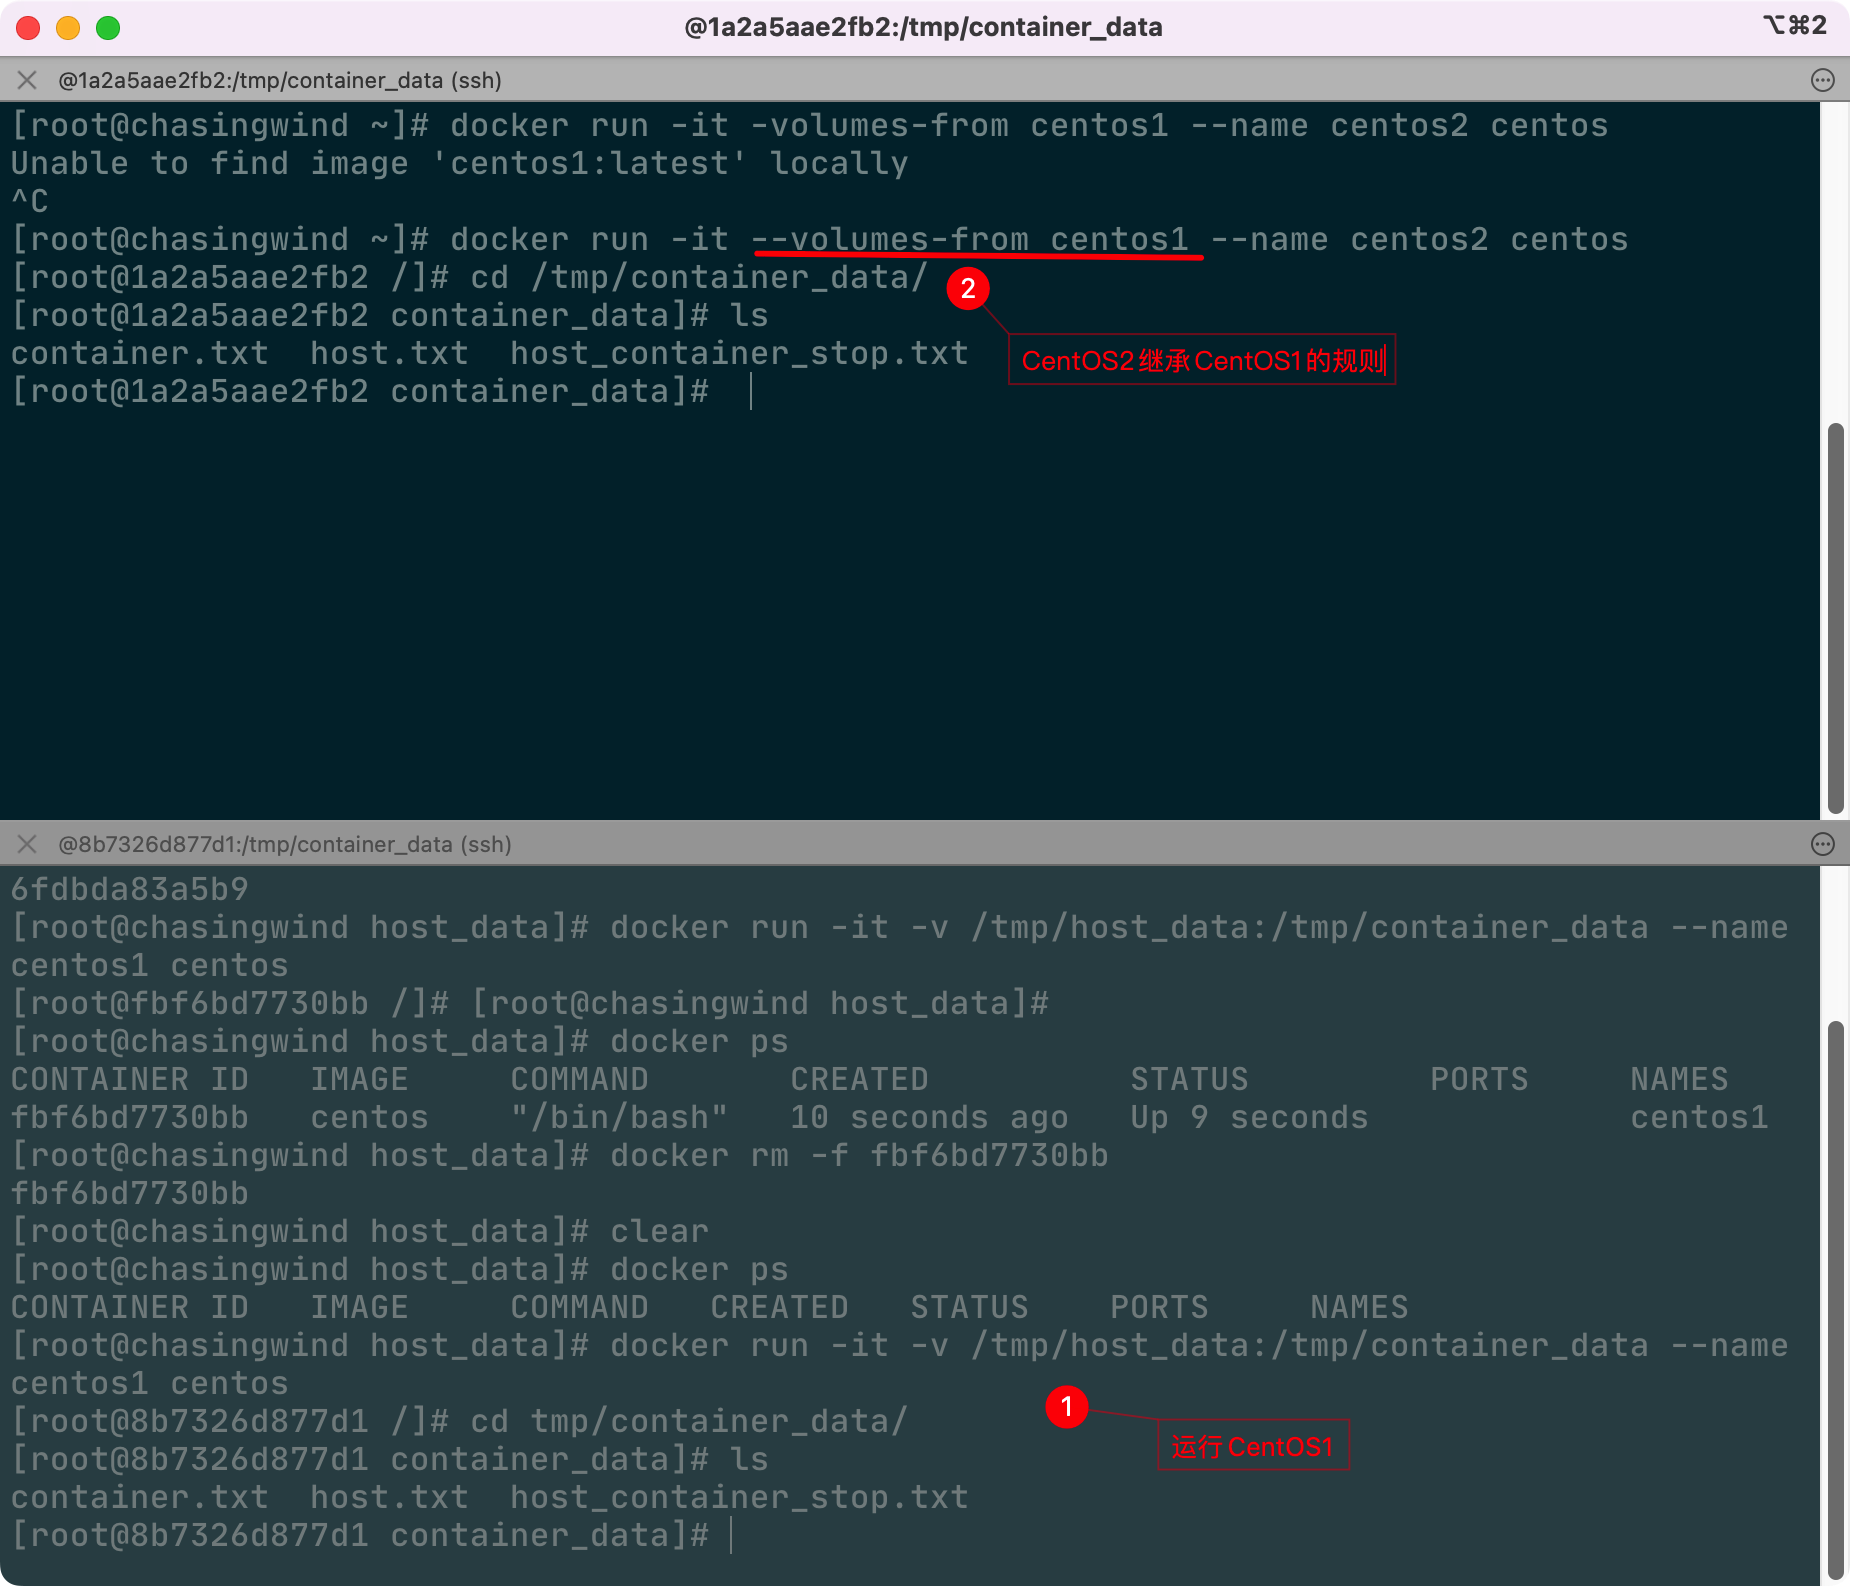Open options menu of bottom ssh pane

click(x=1823, y=844)
